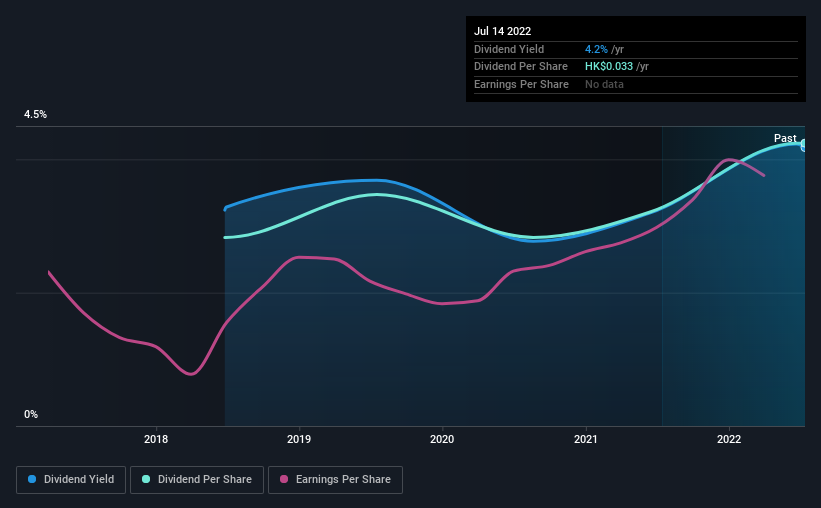The width and height of the screenshot is (821, 508).
Task: Click the 4.2% dividend yield value
Action: [596, 49]
